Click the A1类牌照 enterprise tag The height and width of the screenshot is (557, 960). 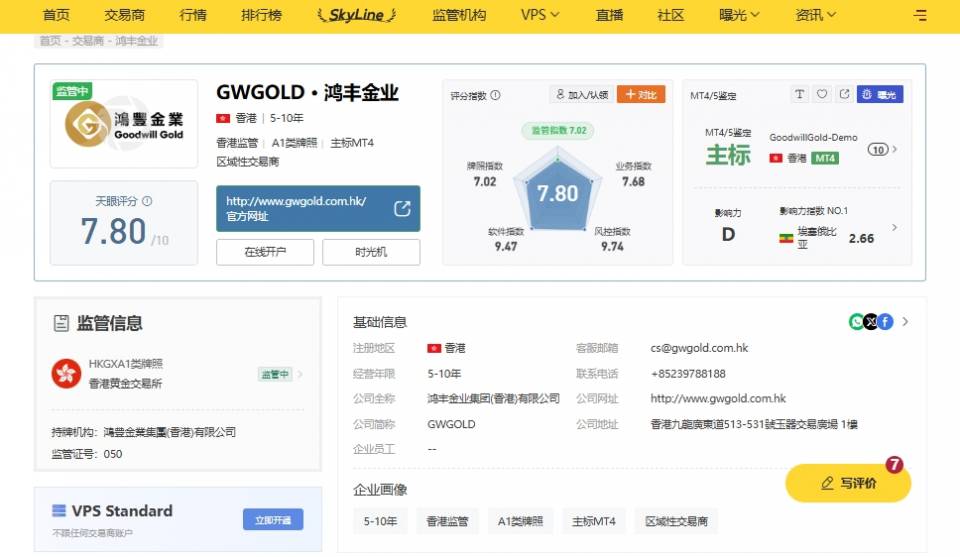(x=520, y=521)
